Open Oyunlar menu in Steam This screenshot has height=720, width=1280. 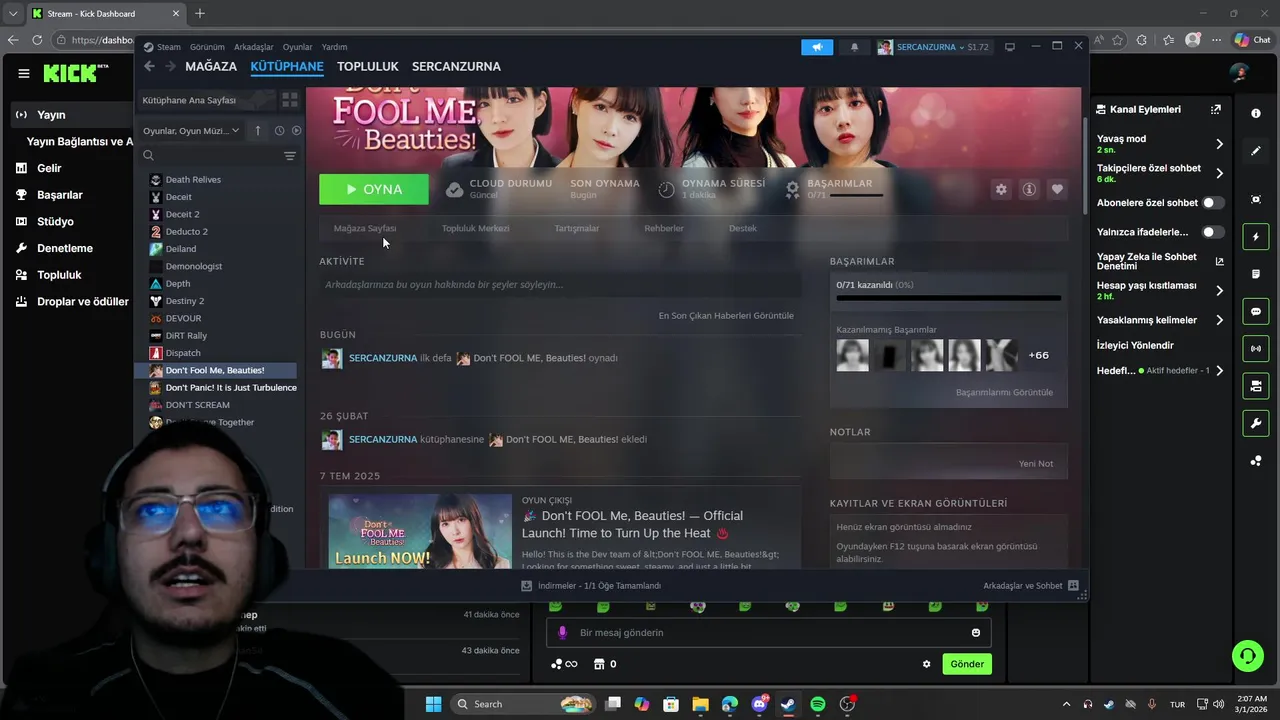tap(298, 47)
